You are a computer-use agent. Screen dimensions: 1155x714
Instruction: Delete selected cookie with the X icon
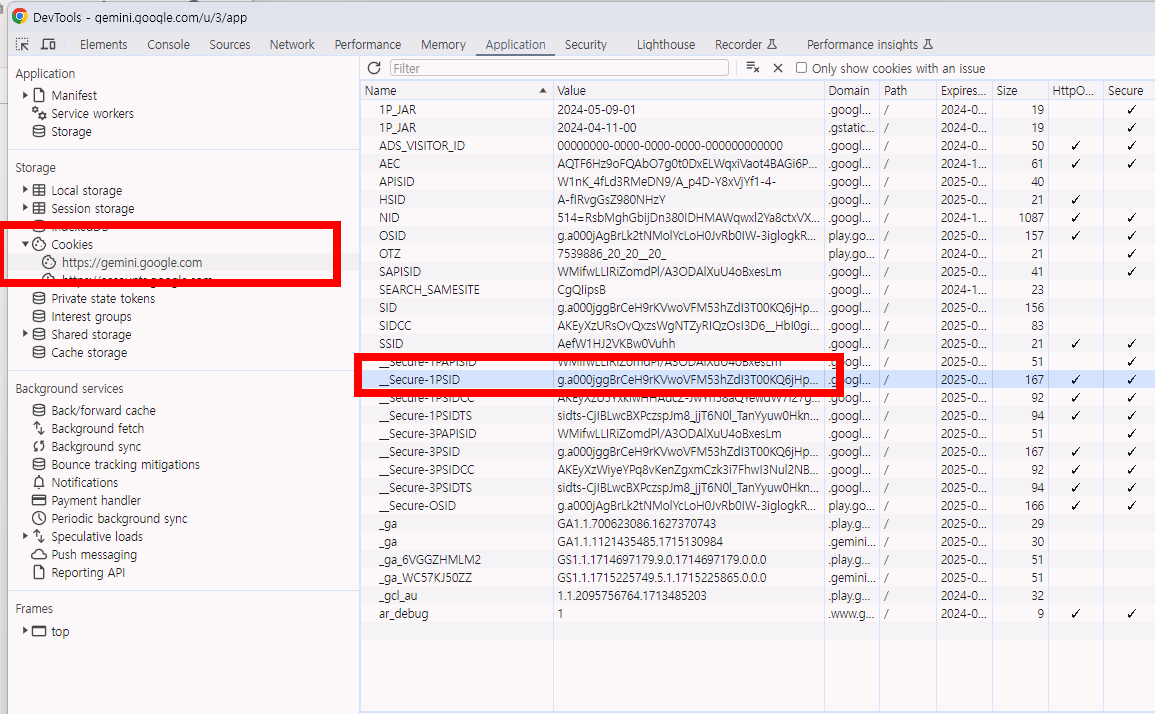pos(778,68)
